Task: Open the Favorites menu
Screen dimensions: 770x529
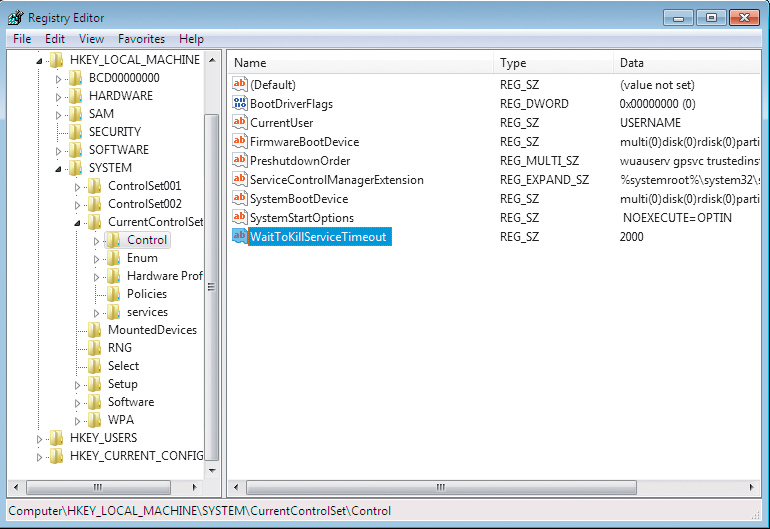Action: (x=141, y=39)
